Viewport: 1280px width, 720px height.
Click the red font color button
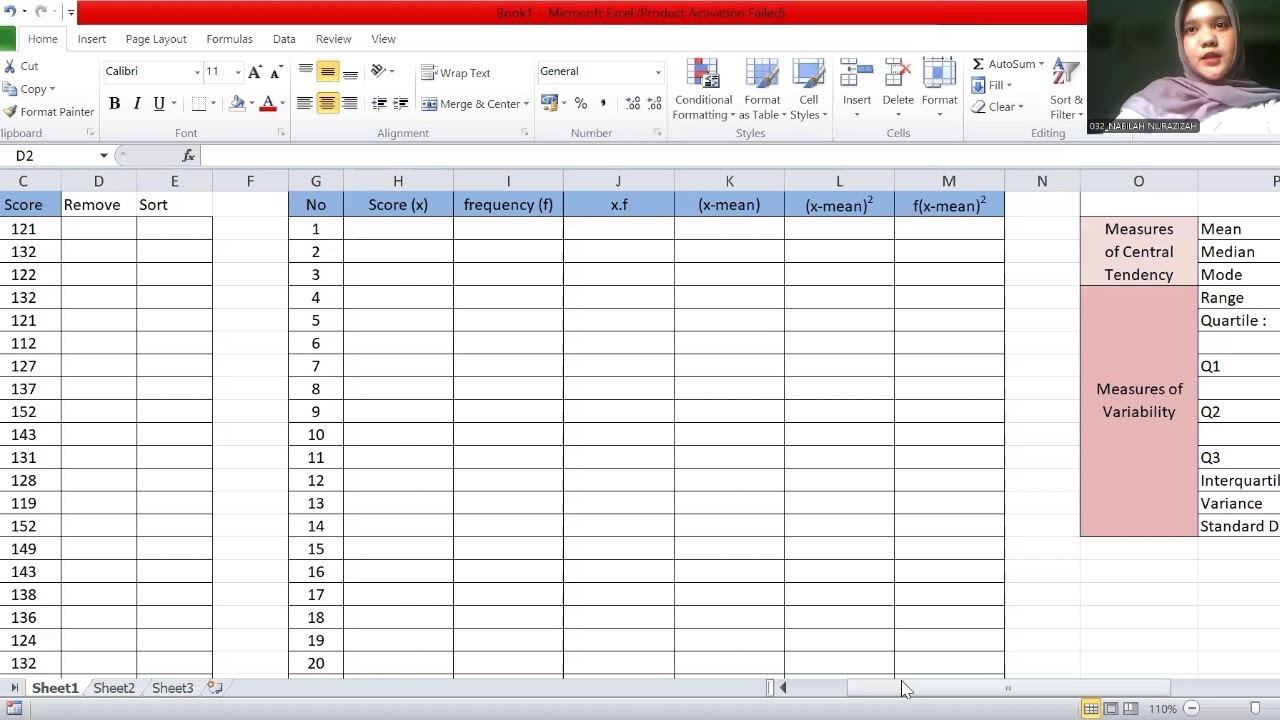click(x=267, y=103)
